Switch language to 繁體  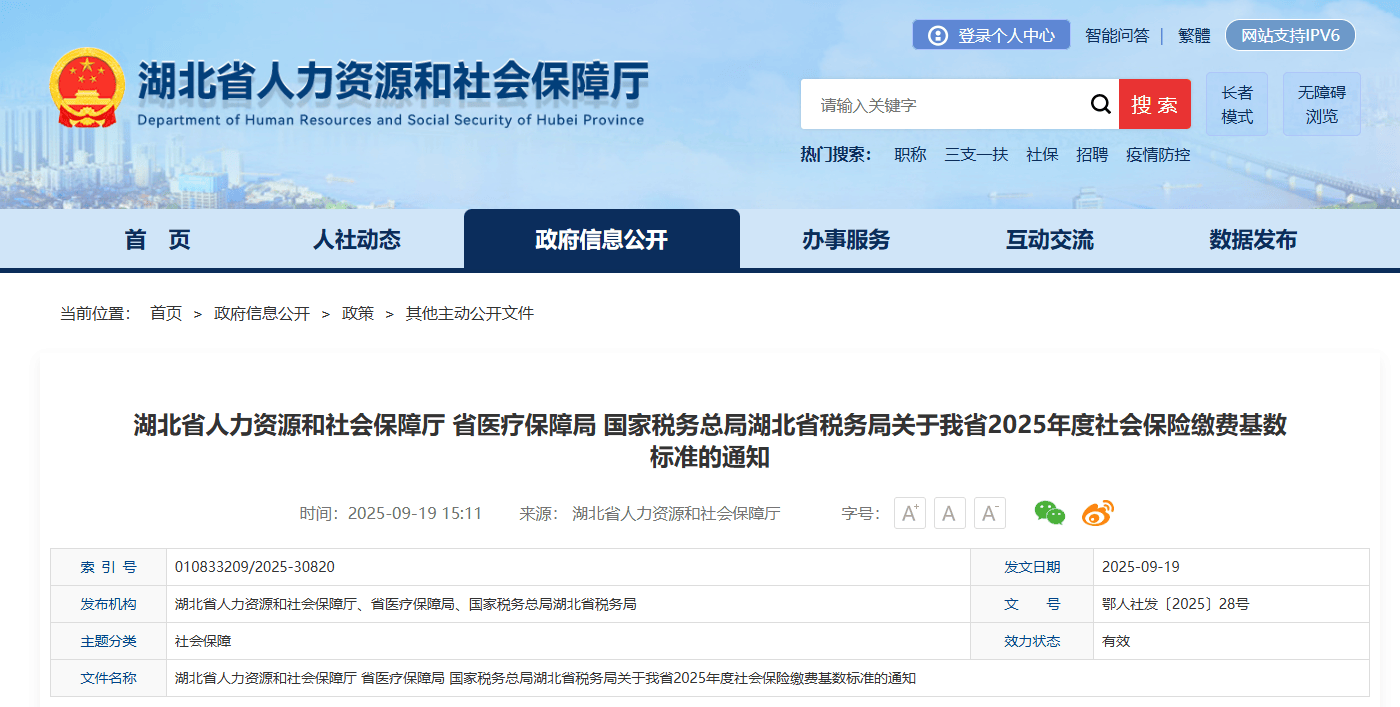coord(1194,34)
